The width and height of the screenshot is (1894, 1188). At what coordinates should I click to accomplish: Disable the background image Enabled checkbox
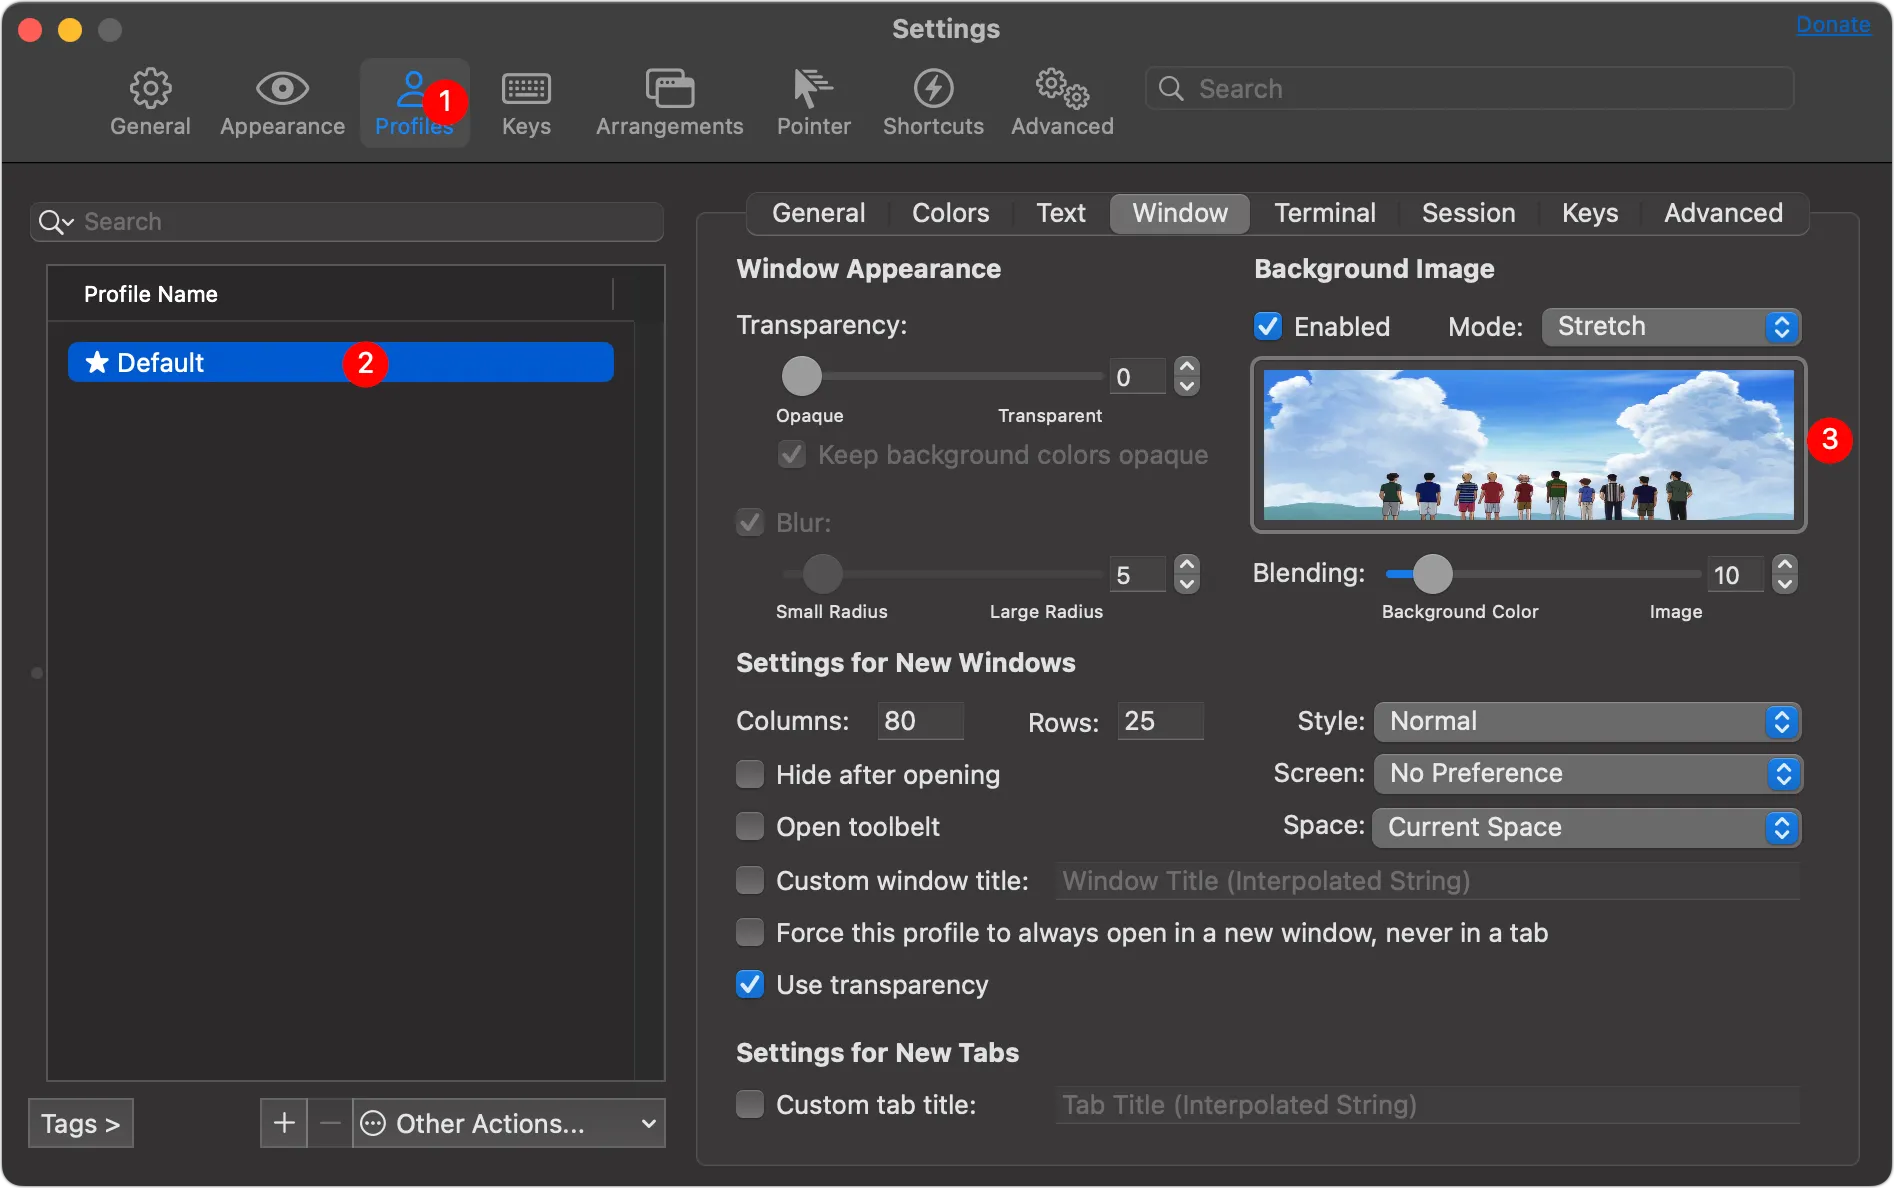click(1268, 327)
